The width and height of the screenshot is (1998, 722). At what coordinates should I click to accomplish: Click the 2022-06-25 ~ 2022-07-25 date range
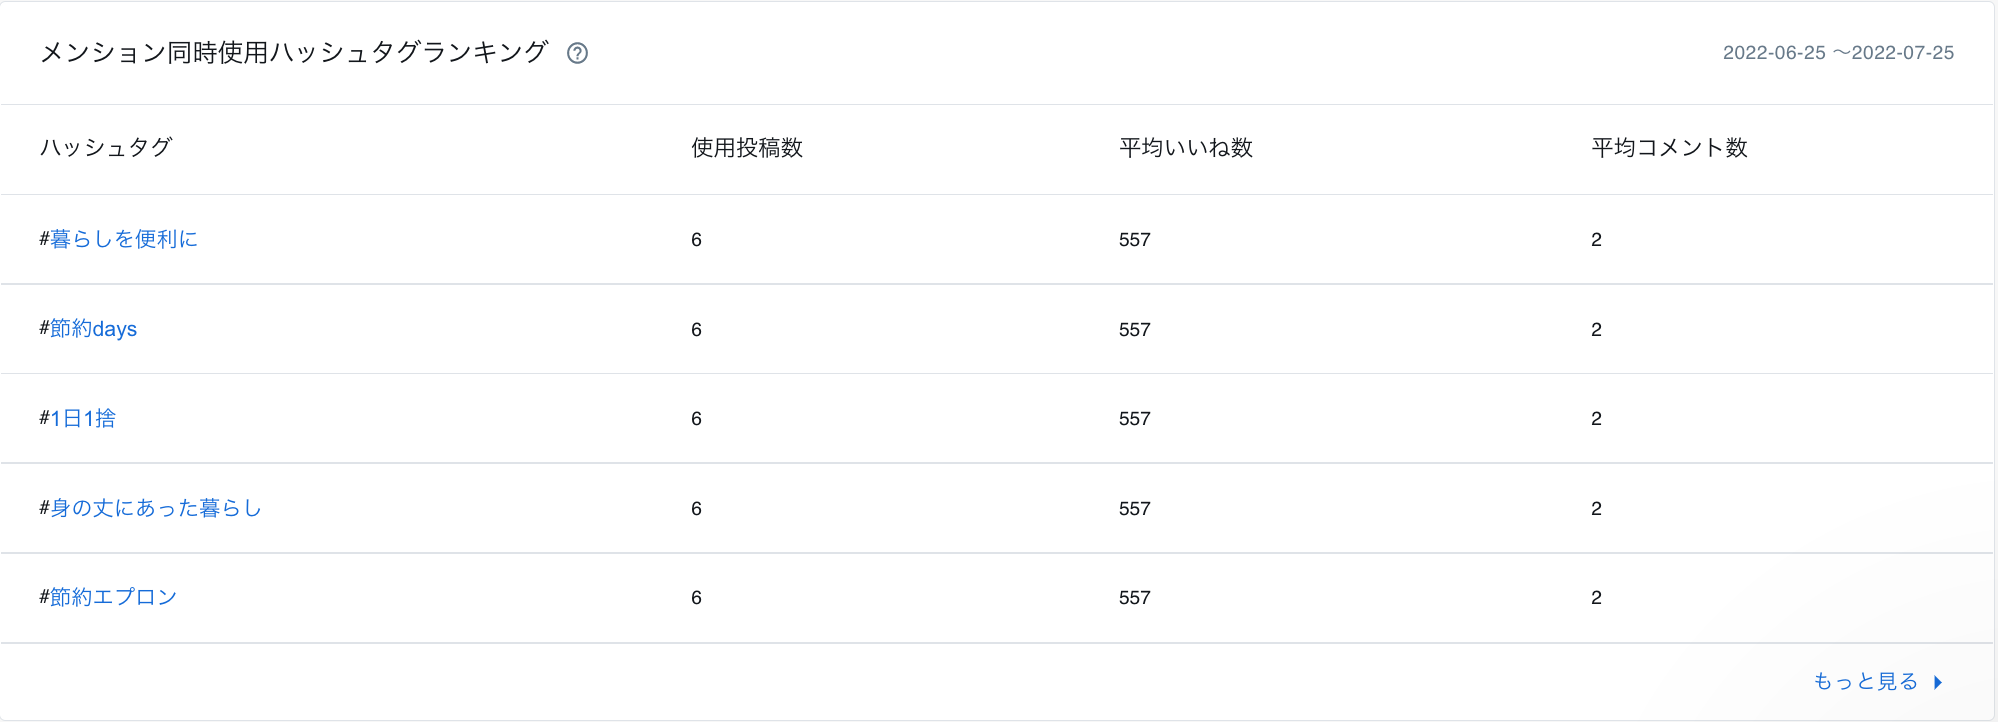[1838, 53]
